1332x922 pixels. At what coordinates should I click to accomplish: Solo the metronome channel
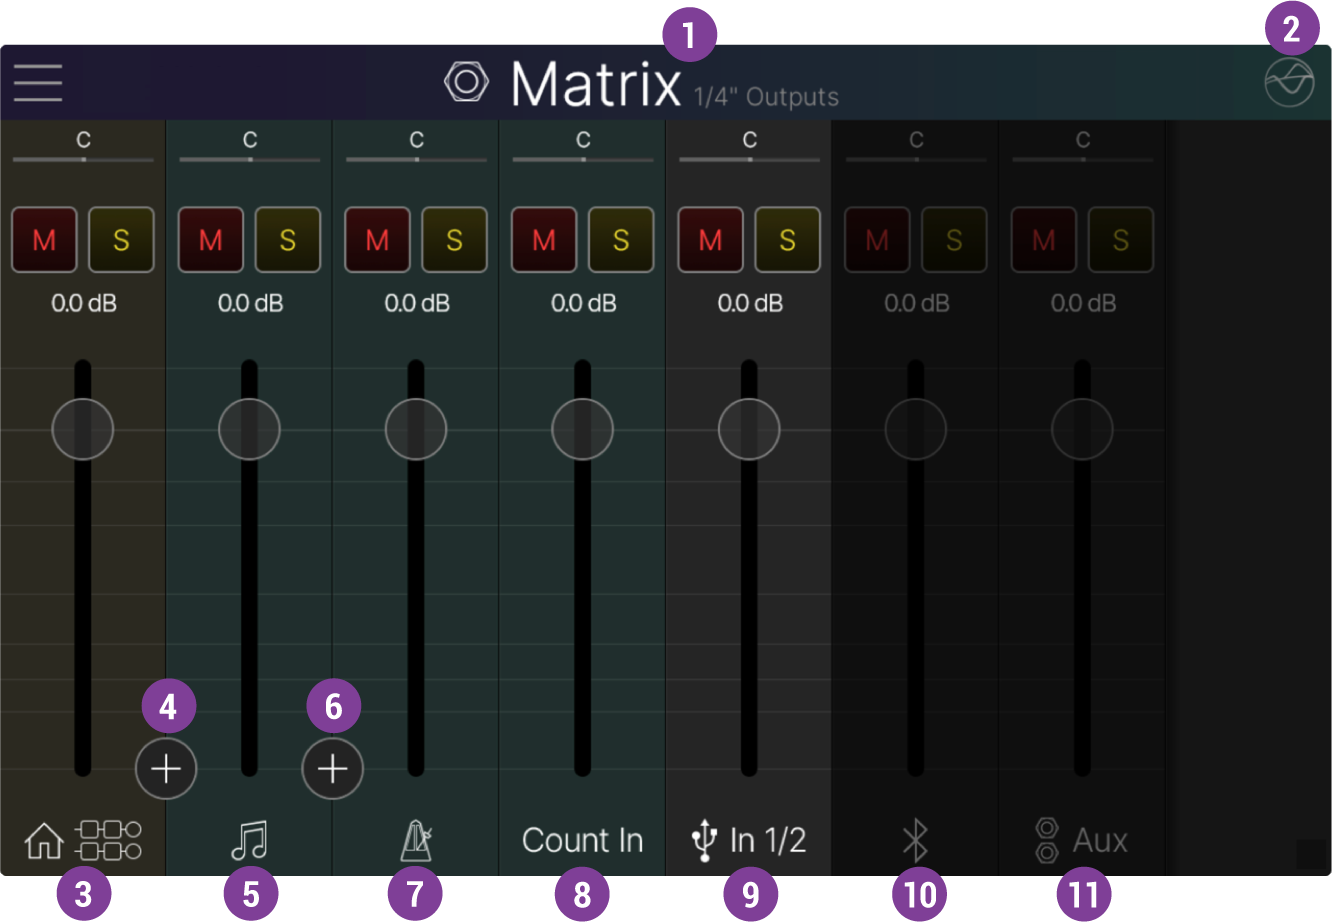[454, 239]
